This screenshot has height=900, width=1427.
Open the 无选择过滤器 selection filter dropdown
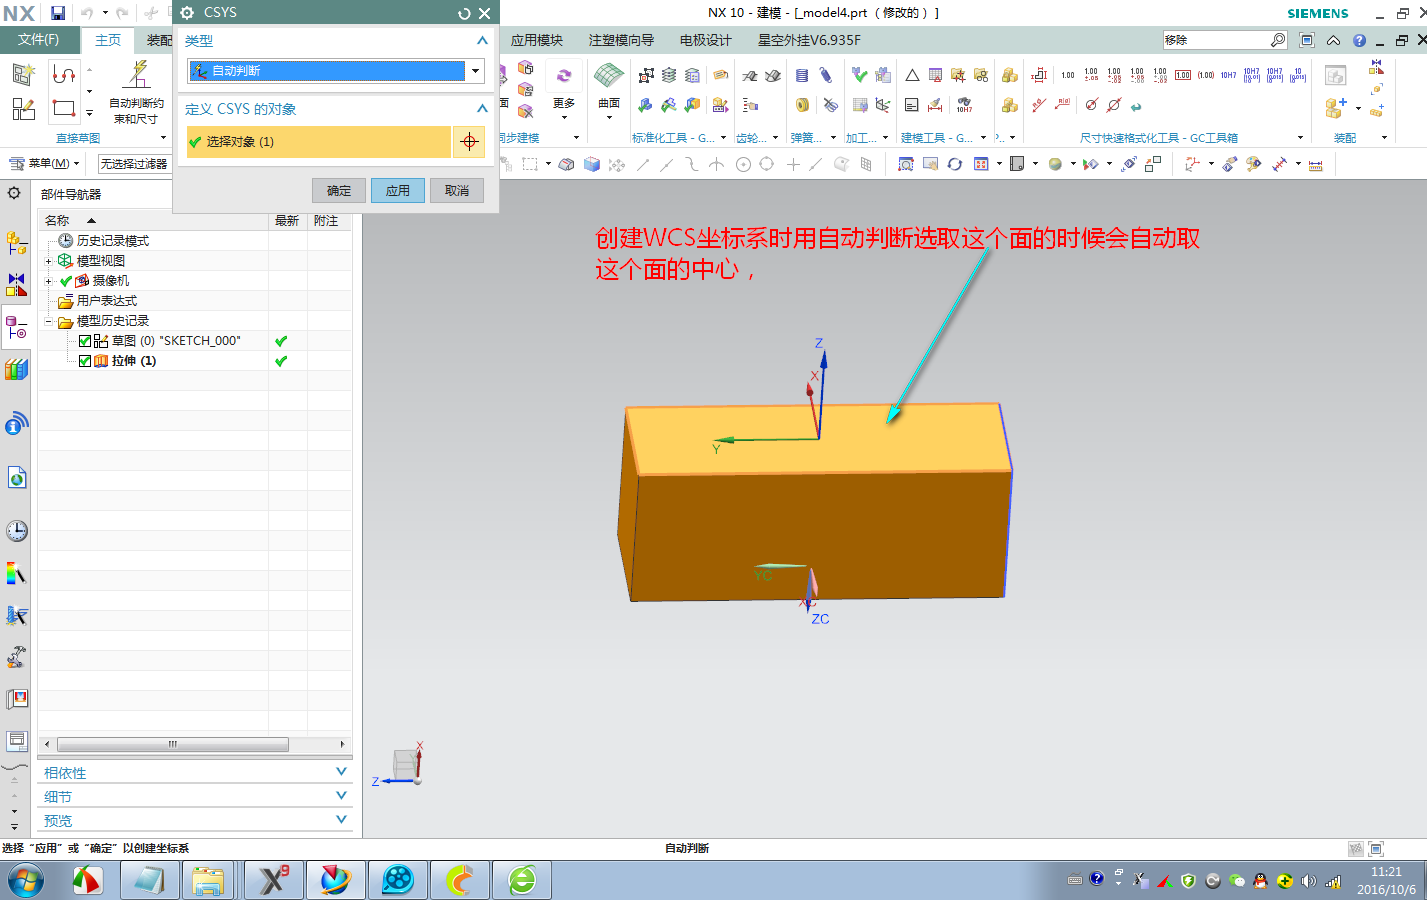[x=134, y=164]
